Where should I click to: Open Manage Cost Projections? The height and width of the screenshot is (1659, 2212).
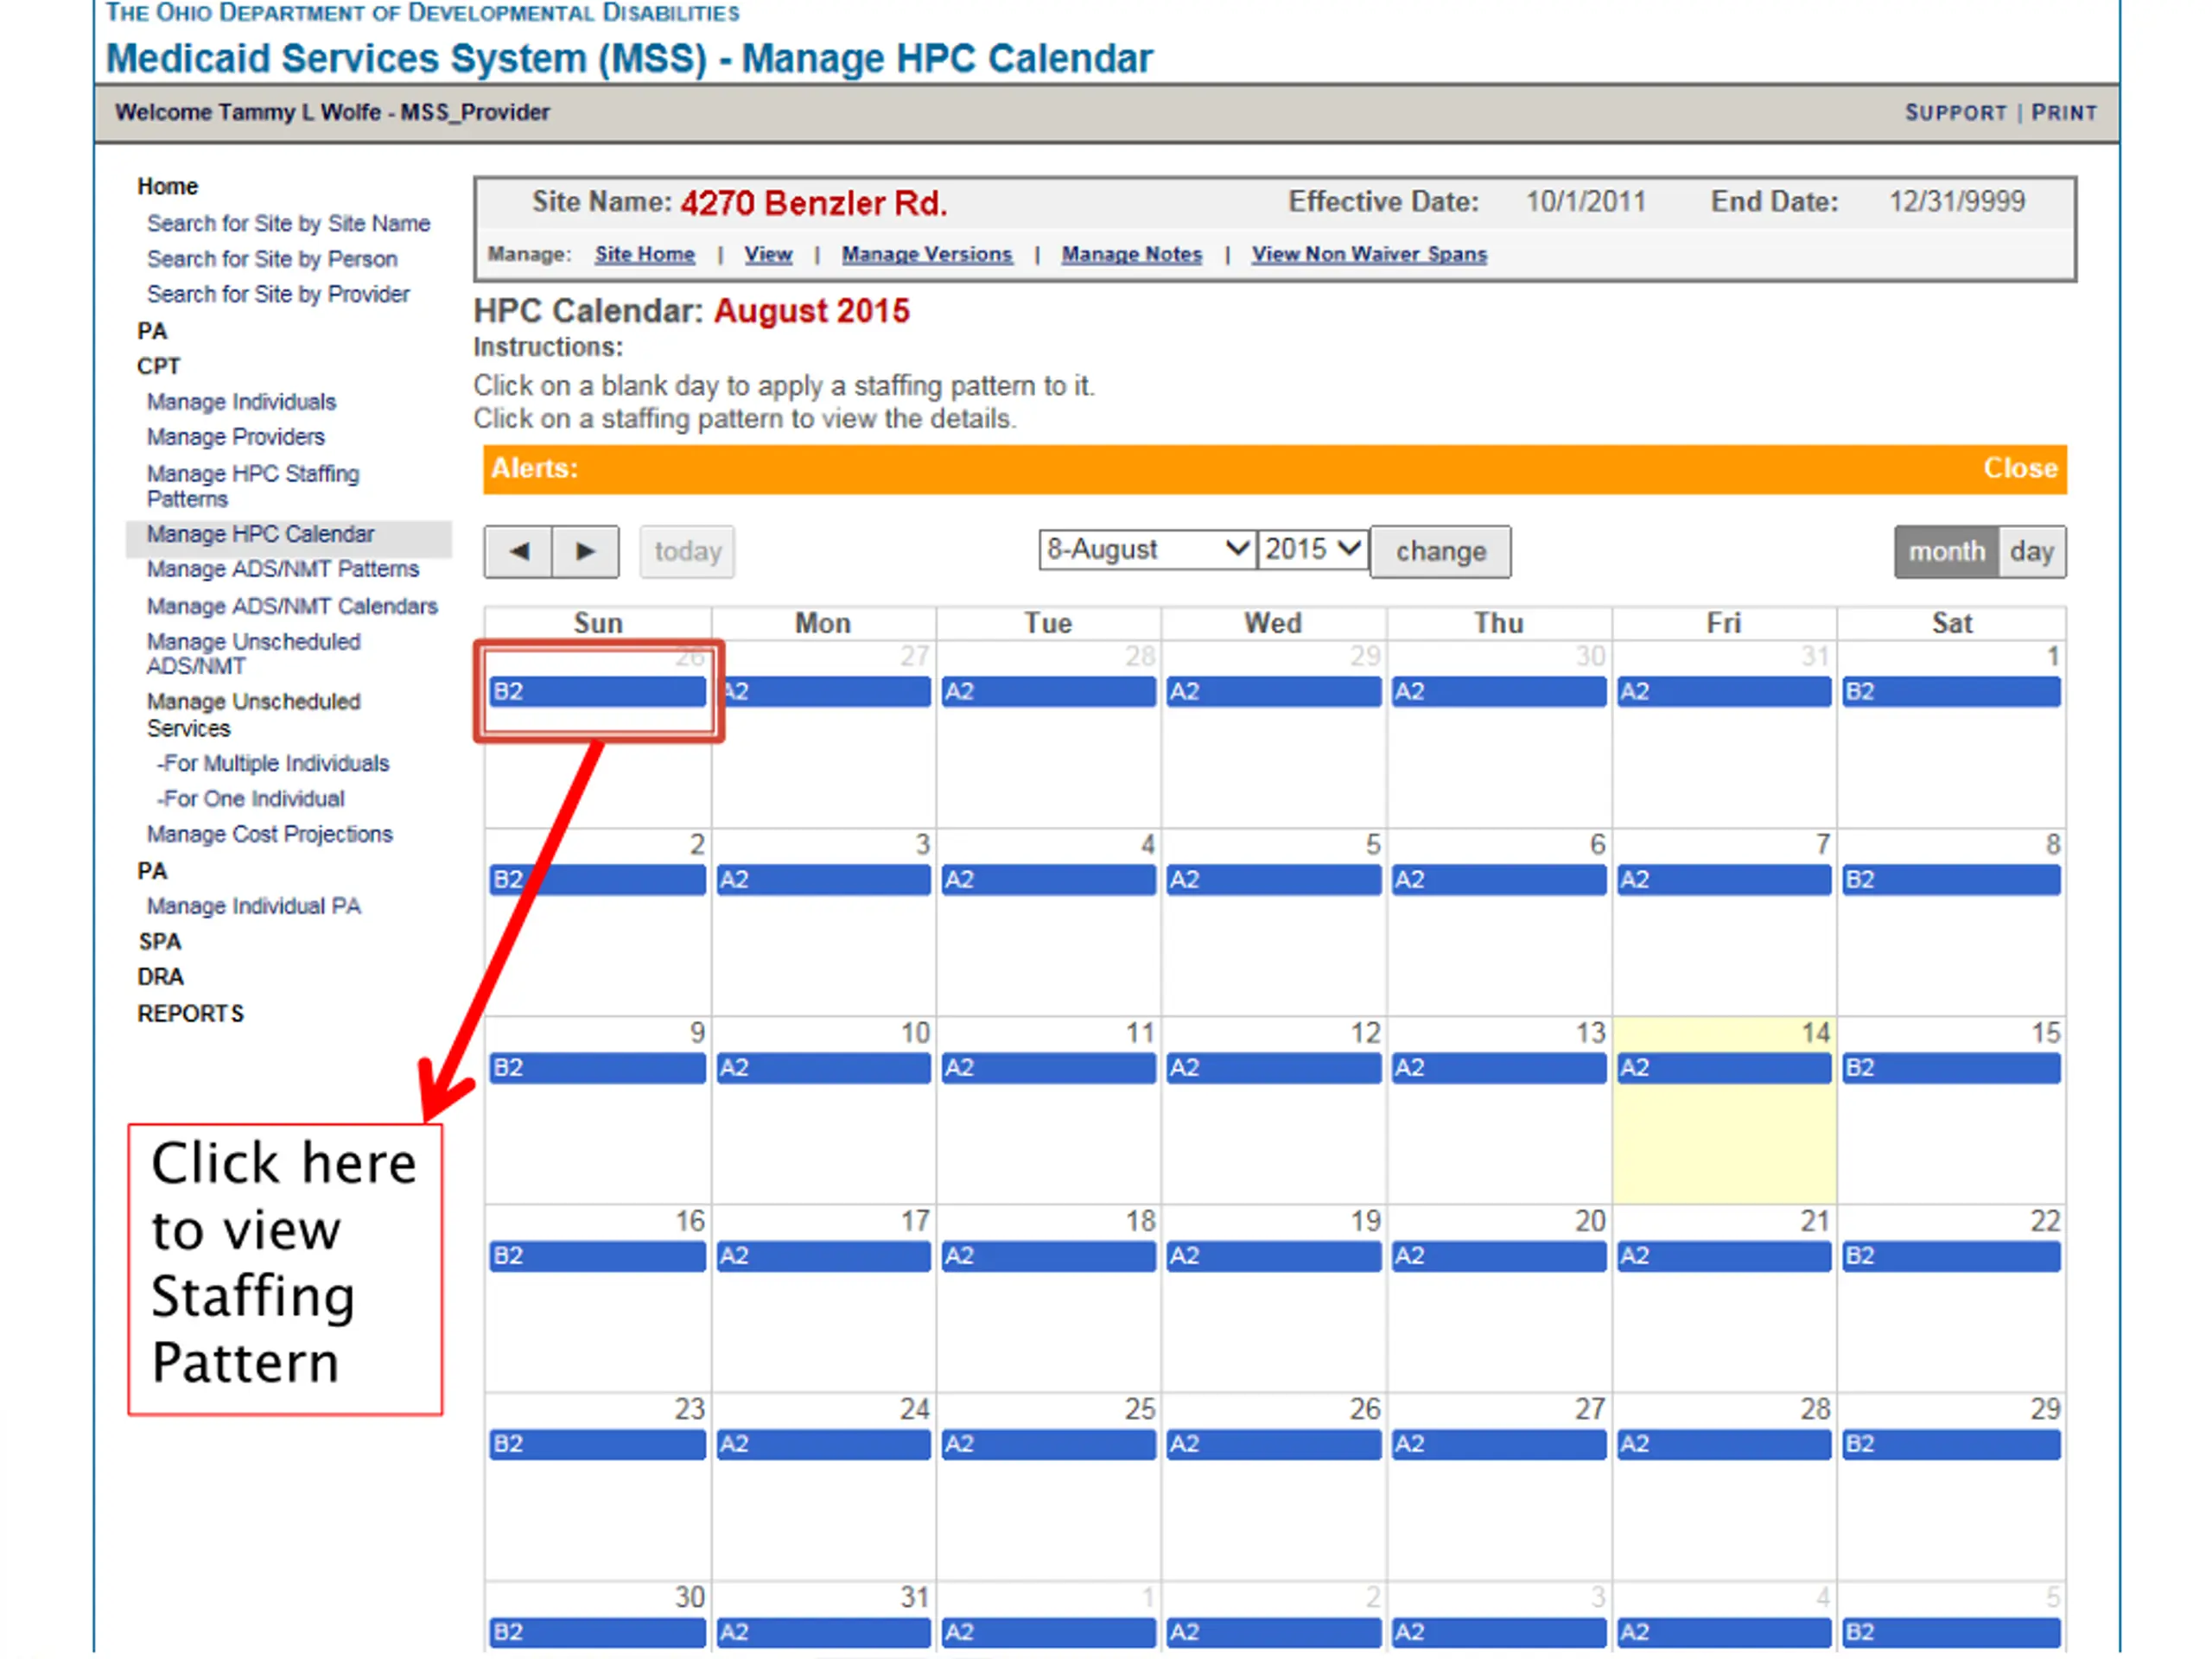coord(269,834)
